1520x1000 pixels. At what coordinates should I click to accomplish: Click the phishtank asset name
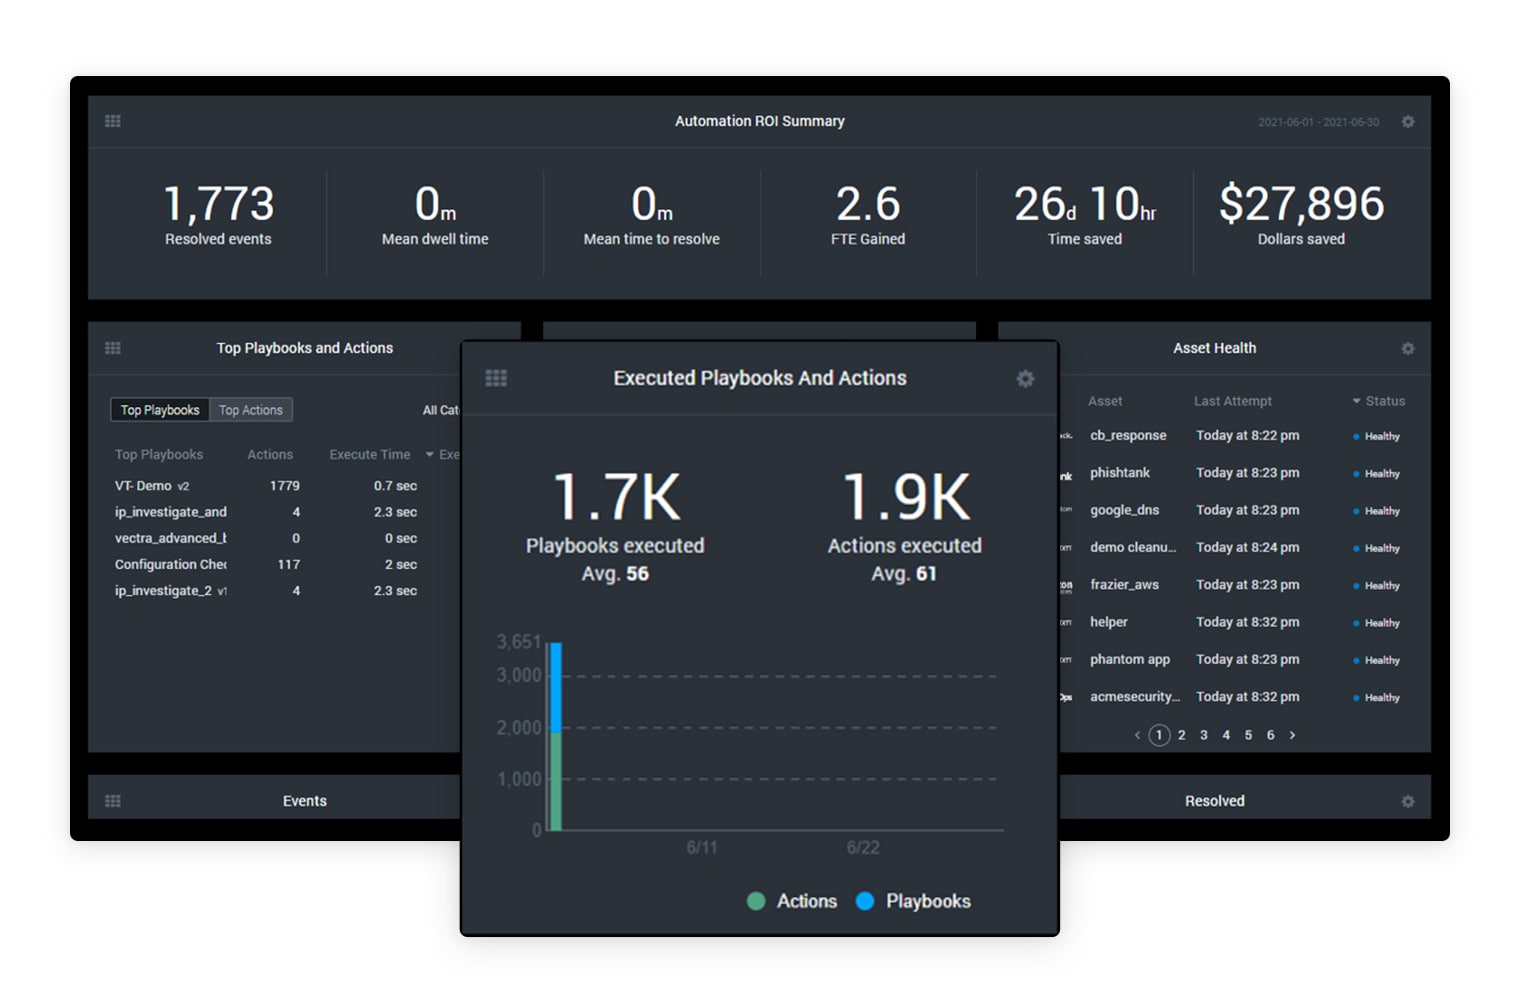coord(1120,473)
